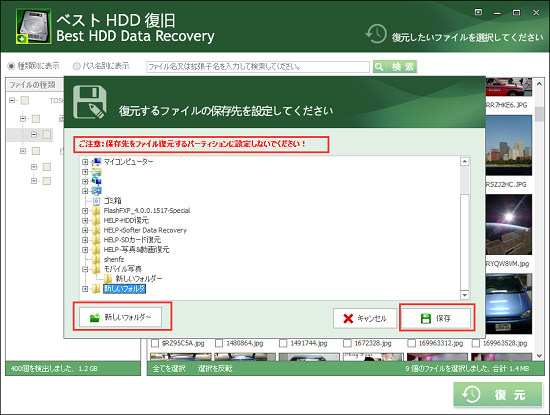
Task: Click the ゴミ箱 recycle bin icon
Action: [x=97, y=201]
